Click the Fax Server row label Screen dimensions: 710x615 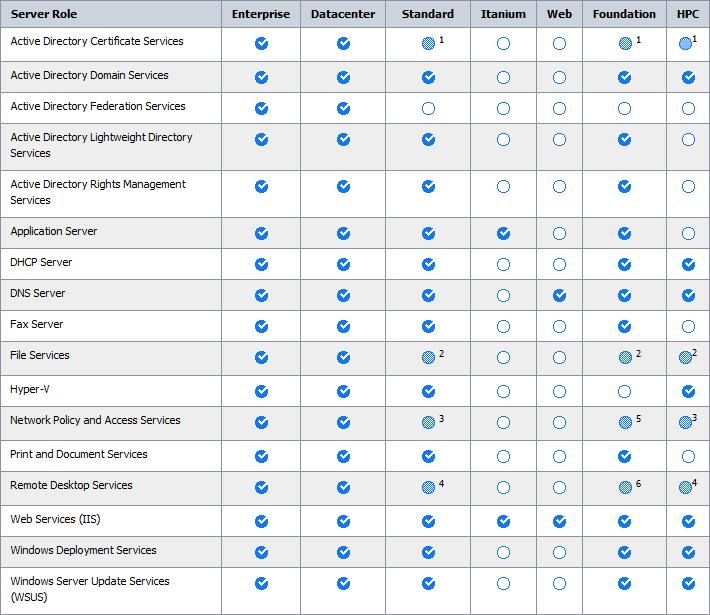[37, 324]
